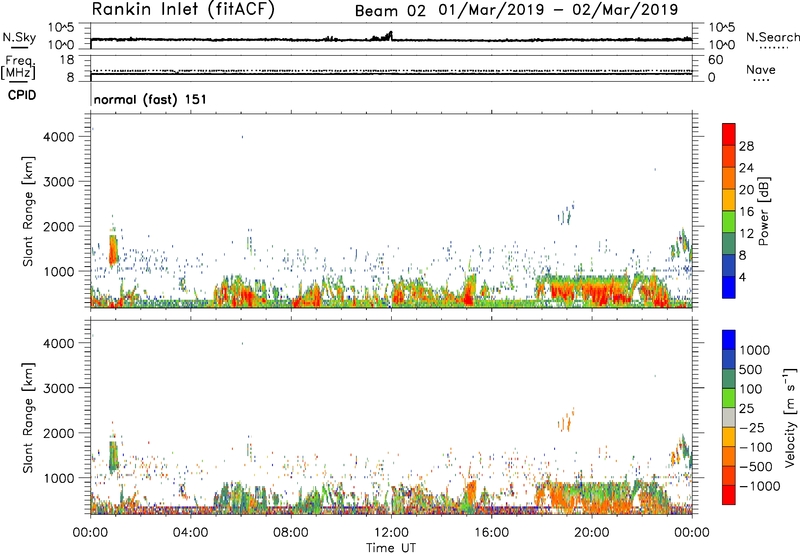Click the '60' tick of Nave axis

[715, 60]
